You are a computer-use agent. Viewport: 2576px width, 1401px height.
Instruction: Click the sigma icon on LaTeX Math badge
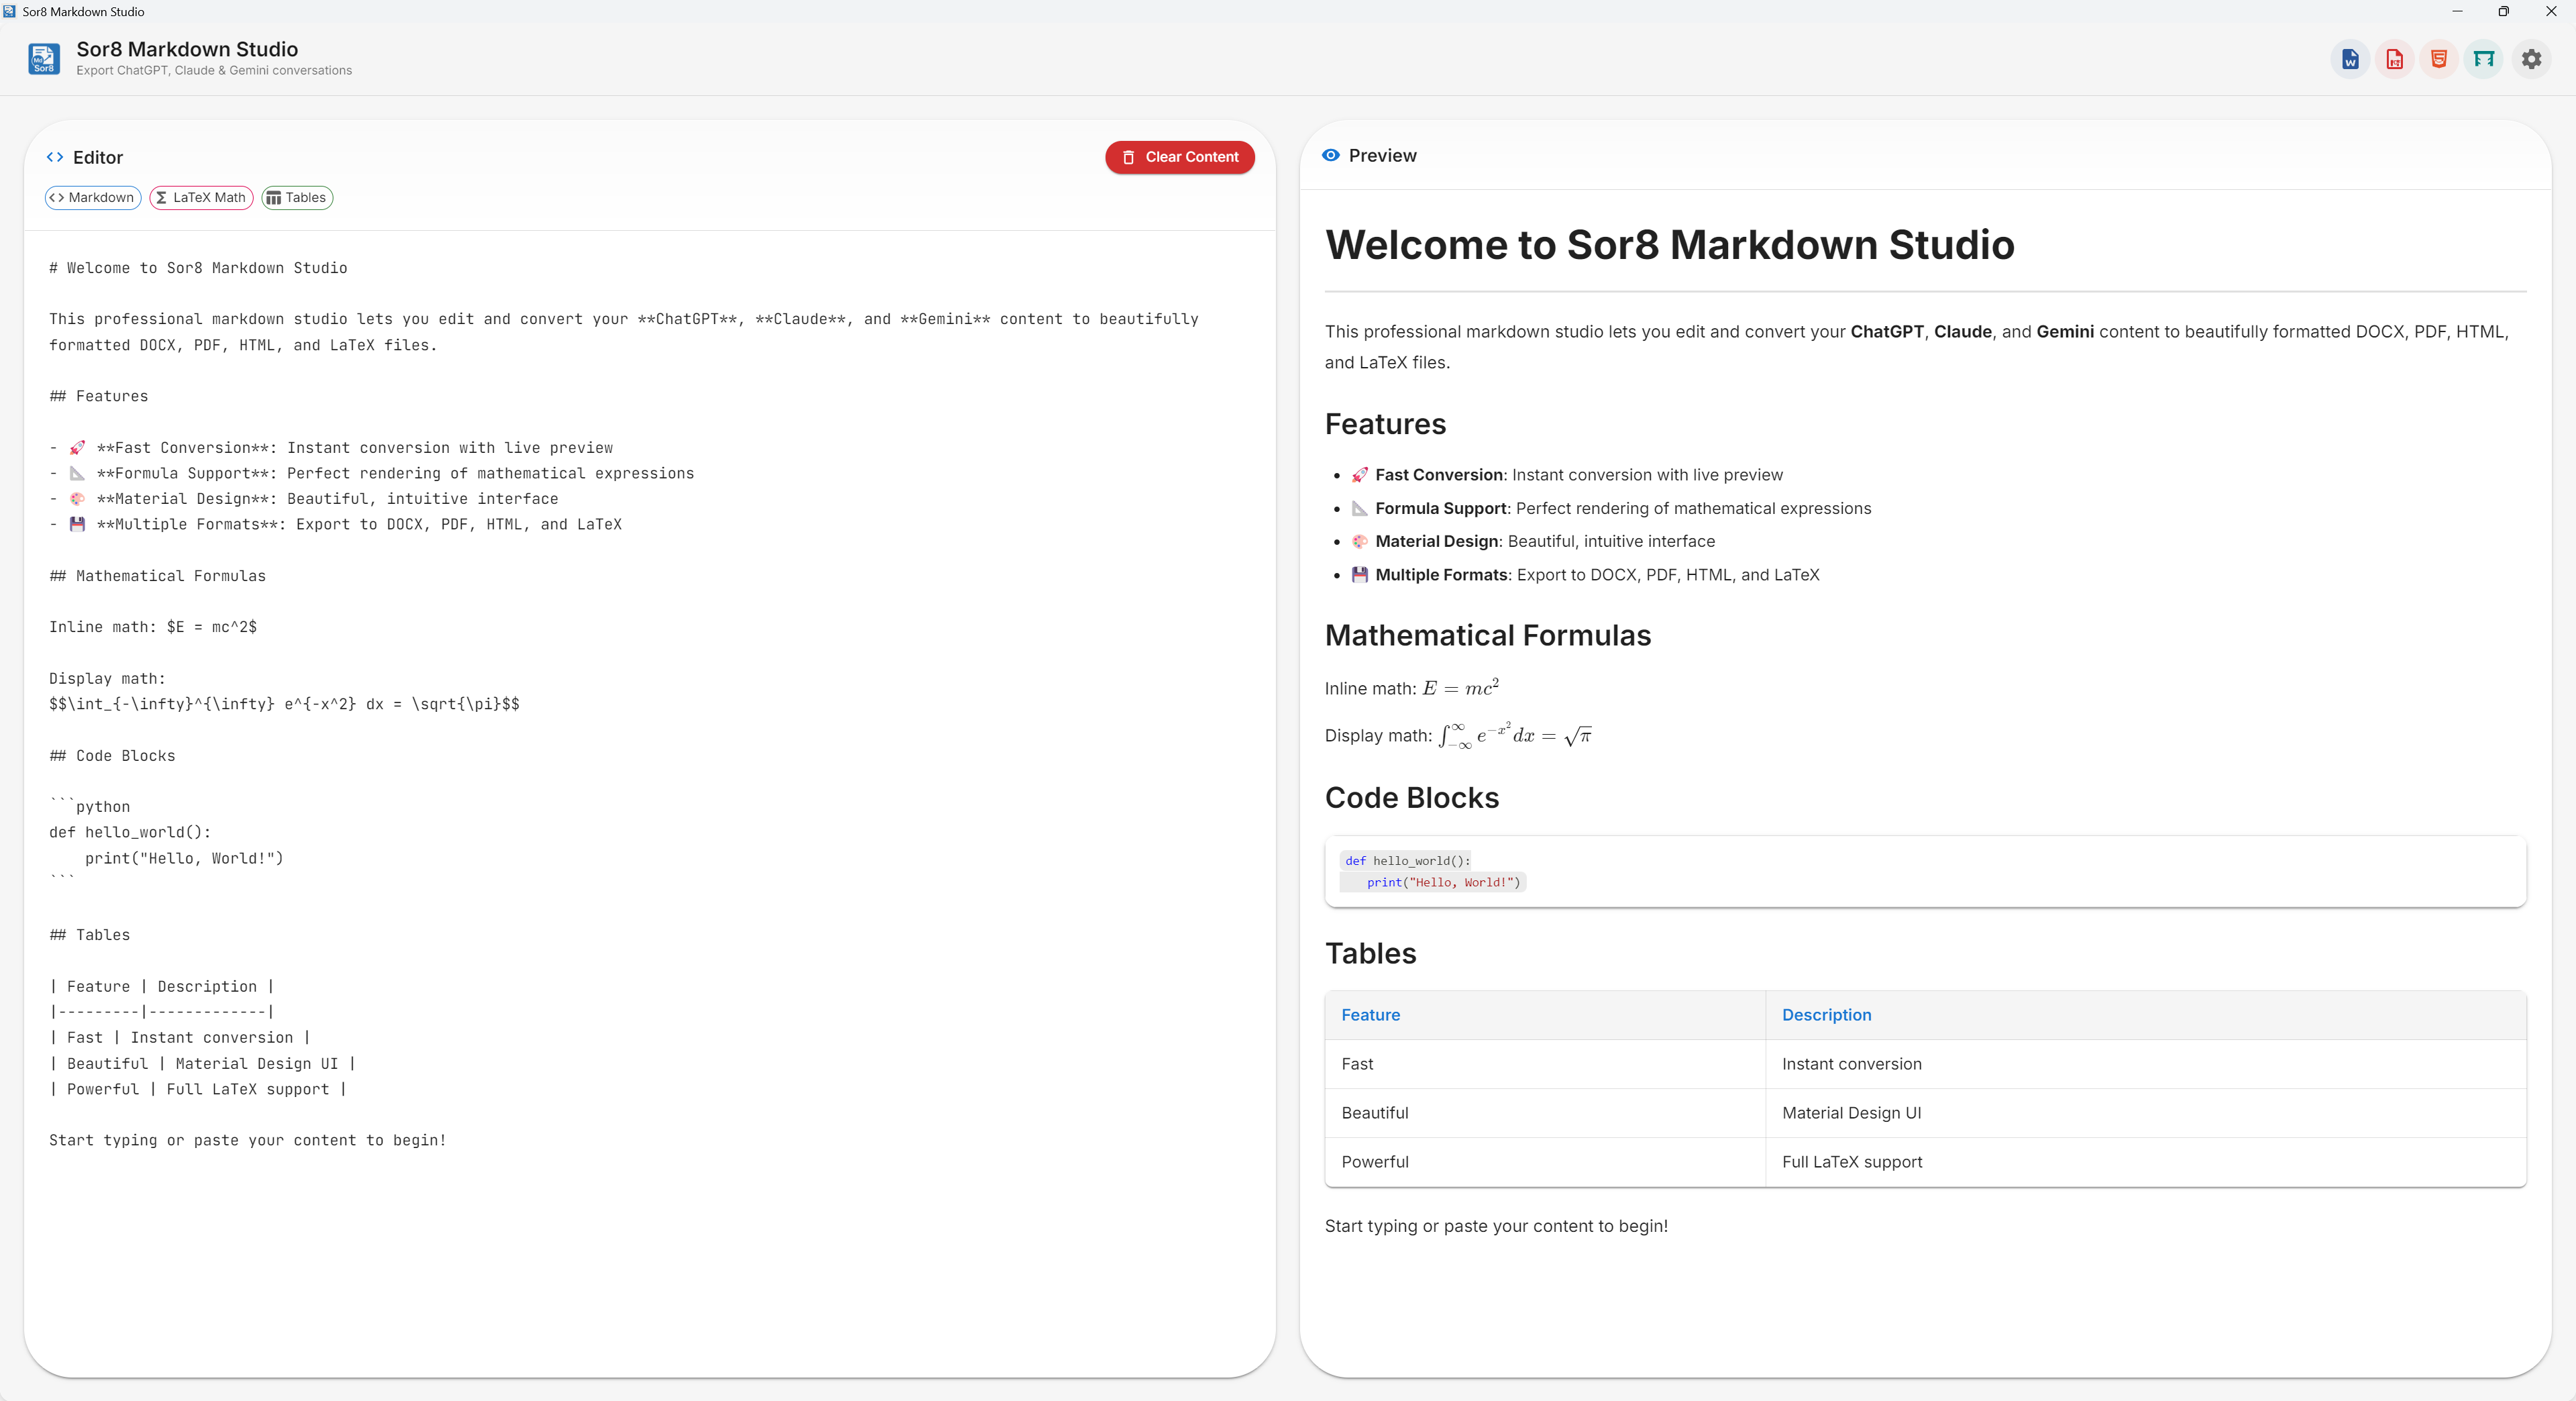[x=162, y=197]
